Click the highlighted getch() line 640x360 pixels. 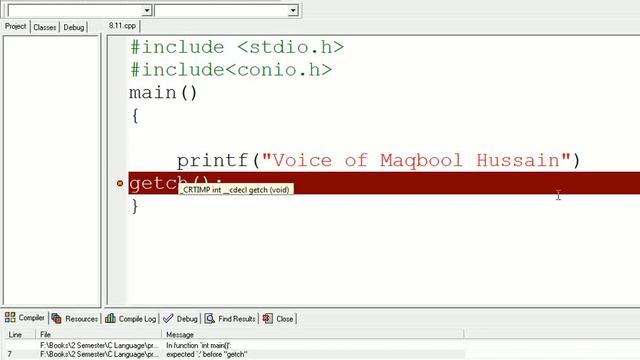click(384, 183)
